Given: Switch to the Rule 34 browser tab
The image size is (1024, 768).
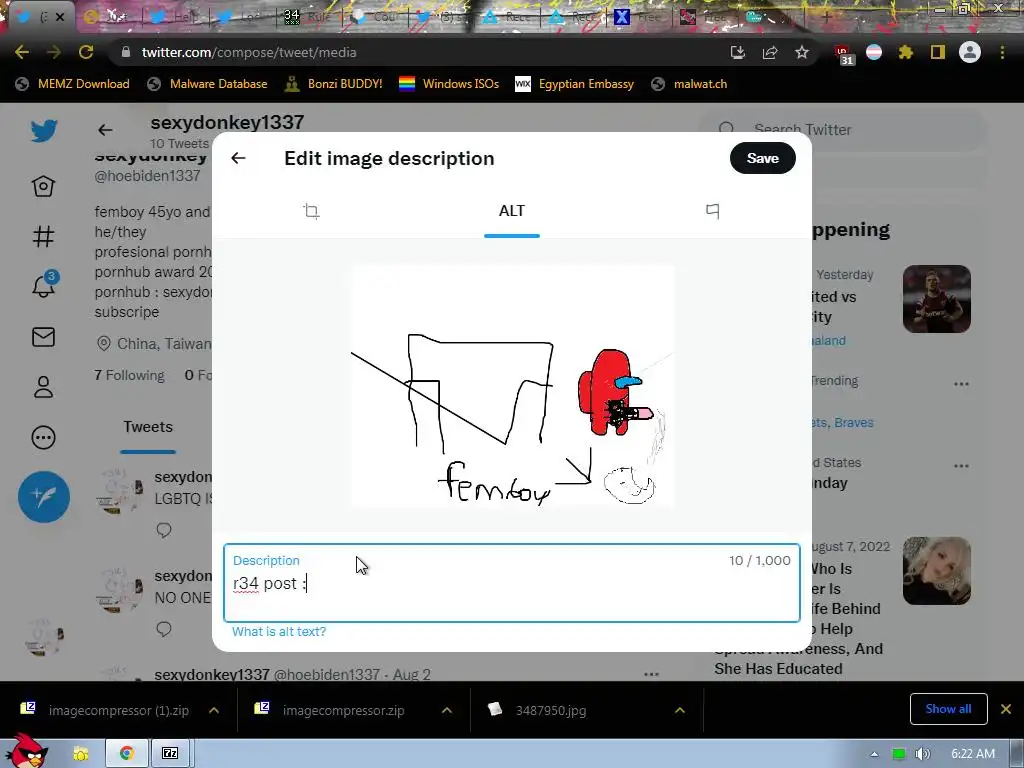Looking at the screenshot, I should click(x=308, y=17).
